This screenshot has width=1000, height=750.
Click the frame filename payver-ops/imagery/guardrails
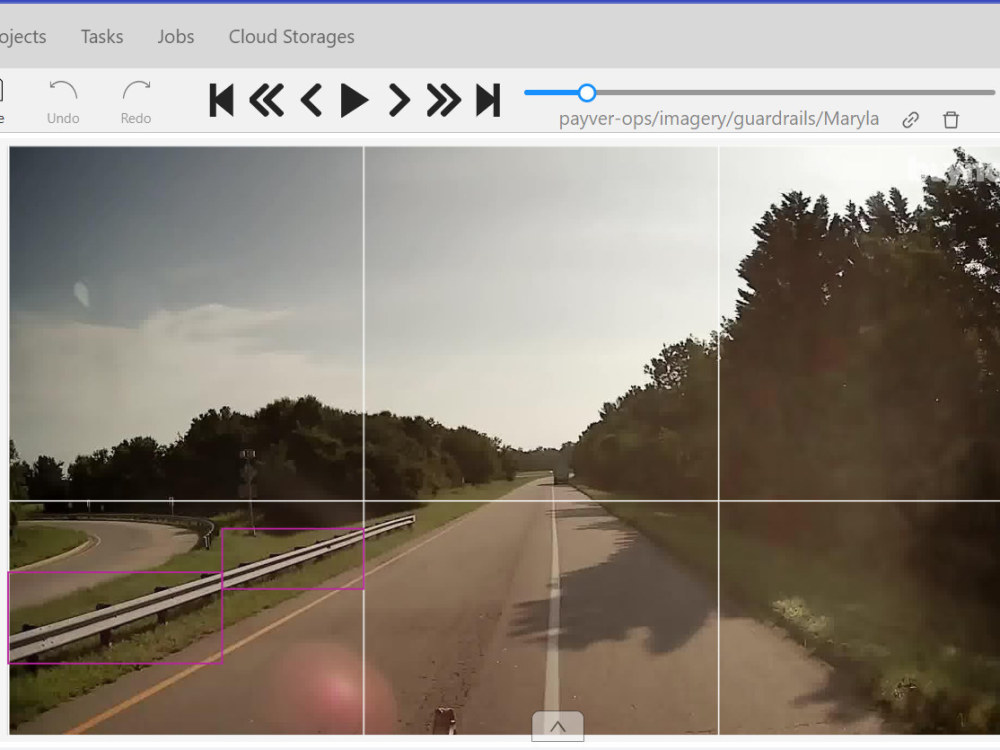click(719, 119)
